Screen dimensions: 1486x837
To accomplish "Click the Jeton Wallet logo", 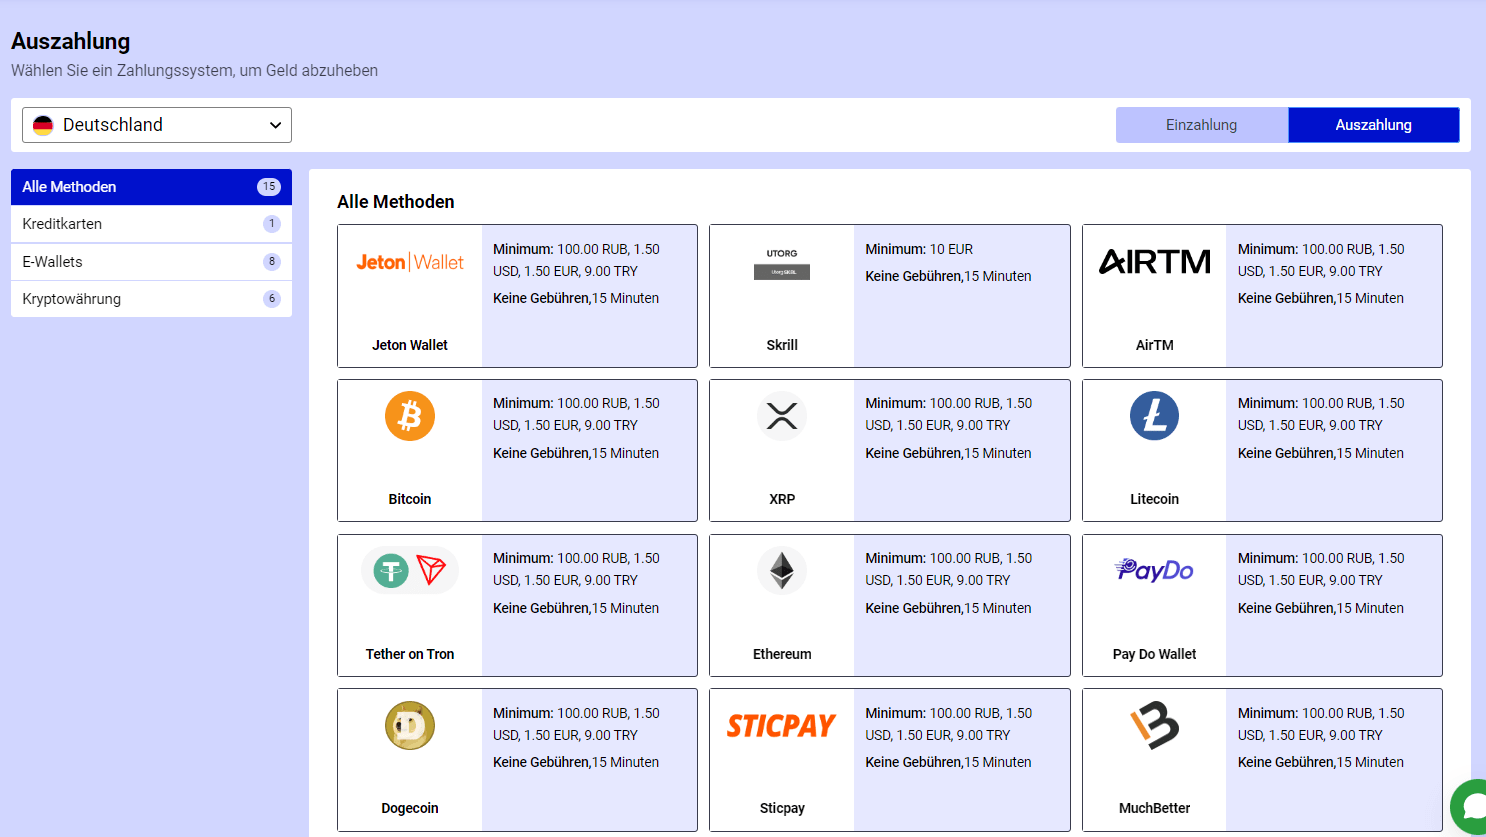I will pyautogui.click(x=410, y=262).
